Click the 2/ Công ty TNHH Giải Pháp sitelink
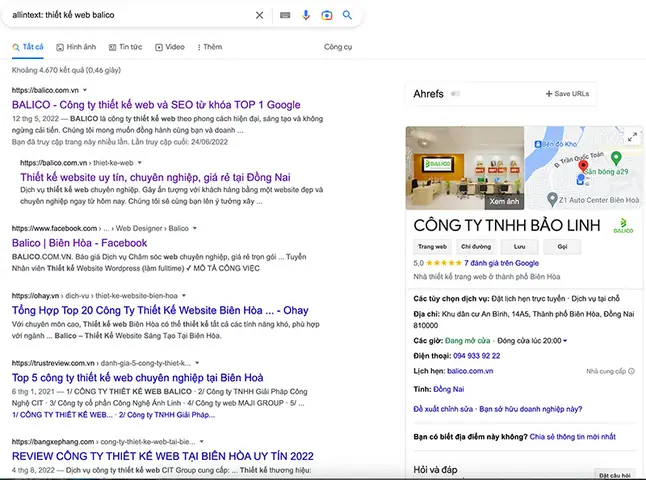This screenshot has width=646, height=480. click(167, 415)
